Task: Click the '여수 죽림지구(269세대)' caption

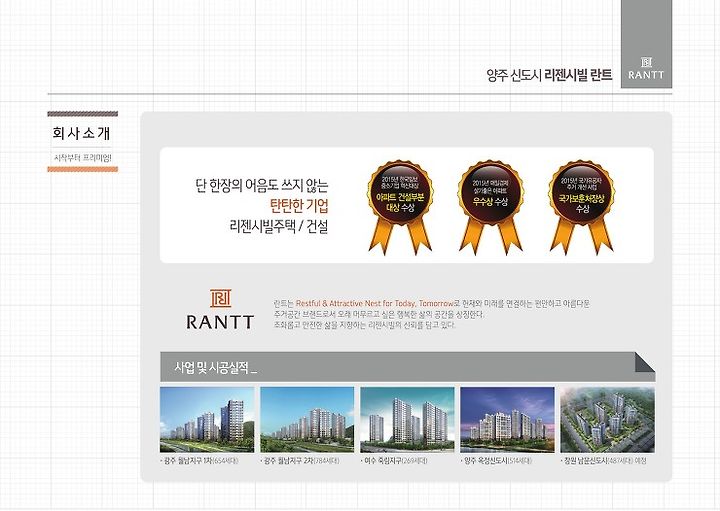Action: coord(394,460)
